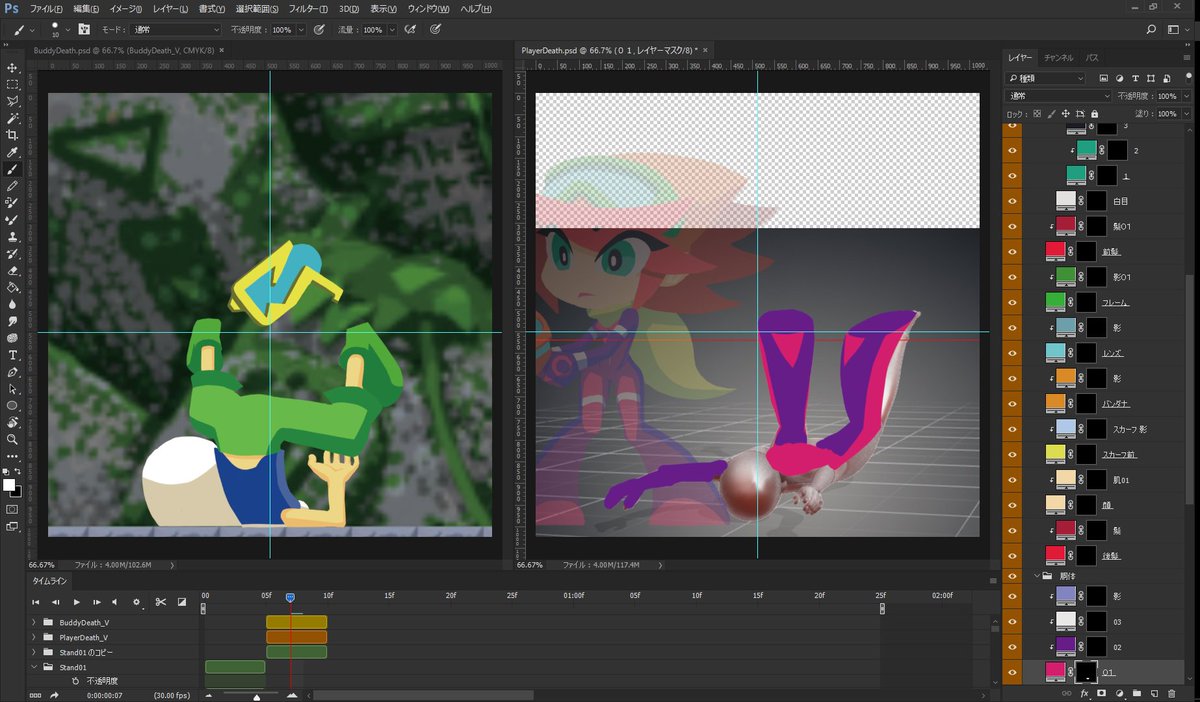This screenshot has width=1200, height=702.
Task: Select the Type tool in toolbar
Action: coord(13,355)
